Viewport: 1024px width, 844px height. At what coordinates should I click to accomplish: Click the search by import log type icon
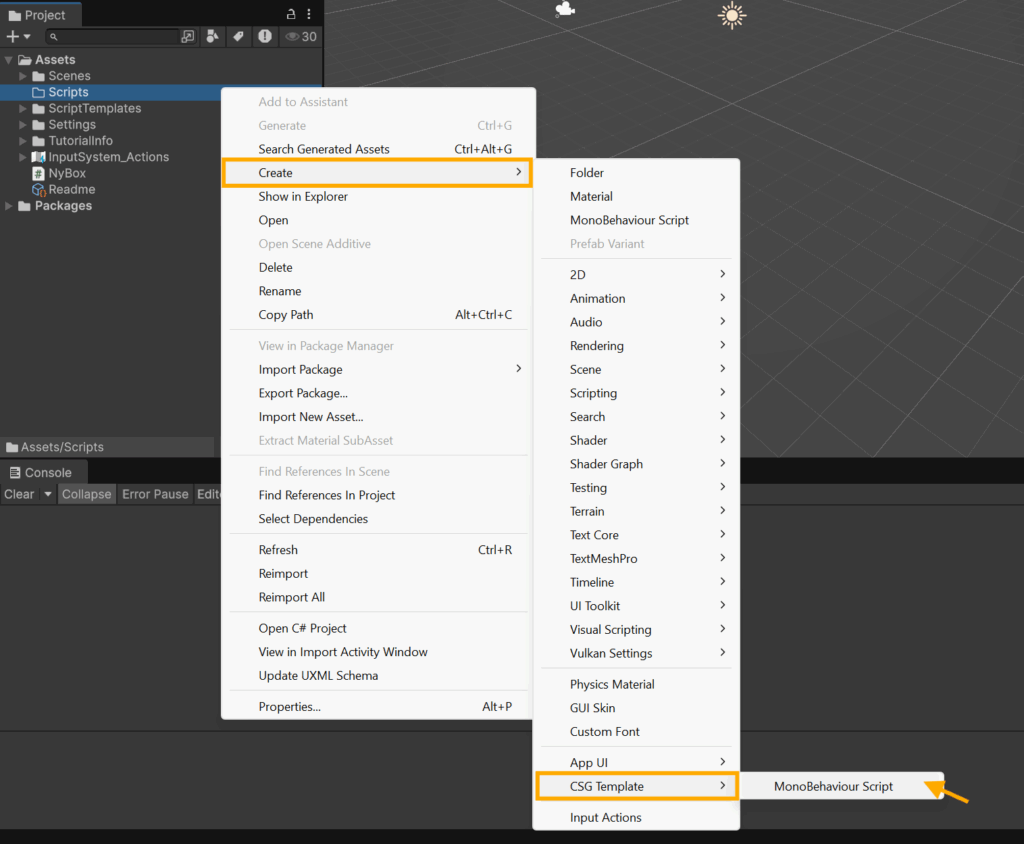[264, 37]
